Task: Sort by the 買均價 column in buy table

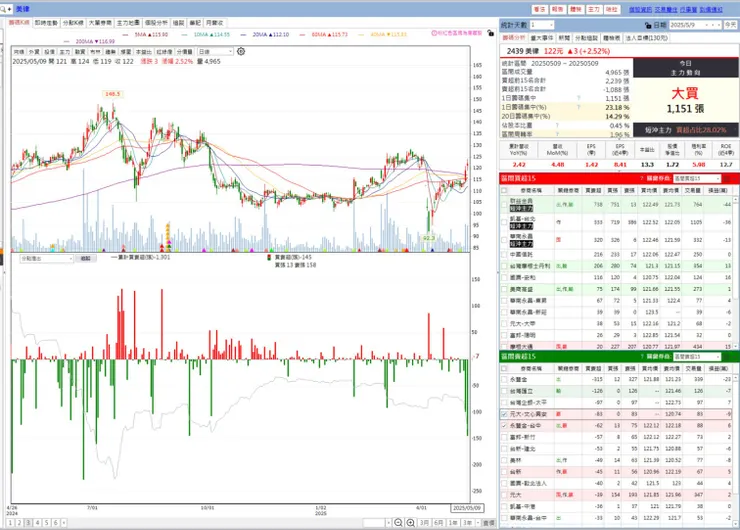Action: point(649,191)
